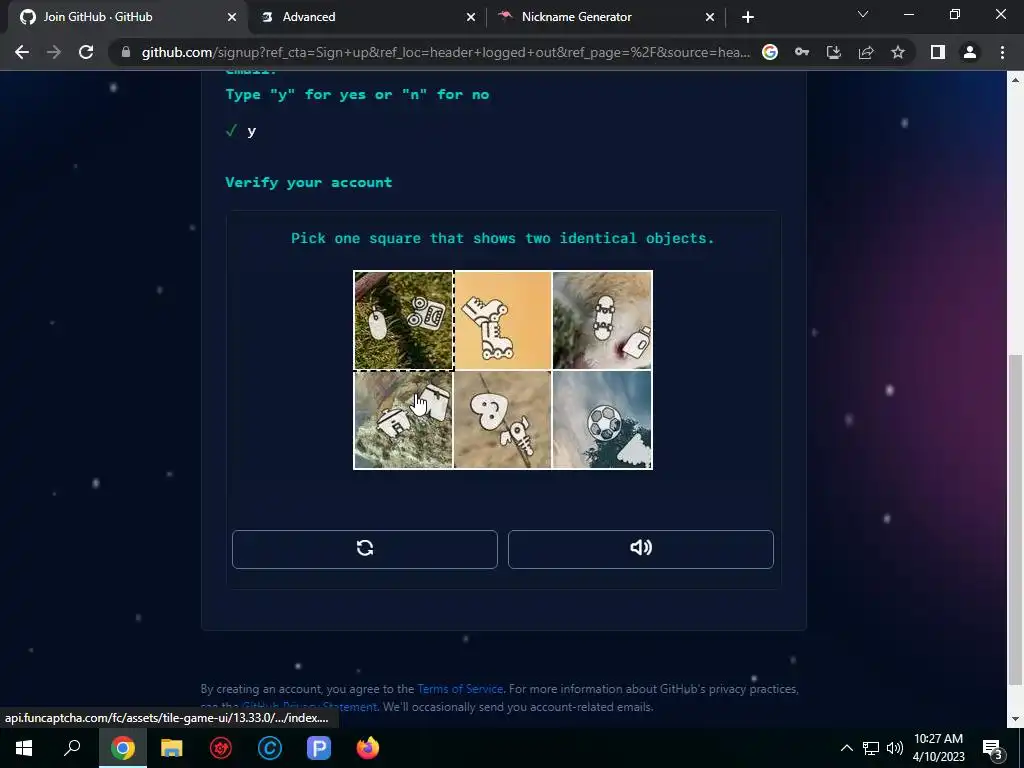Open Windows taskbar search

72,748
